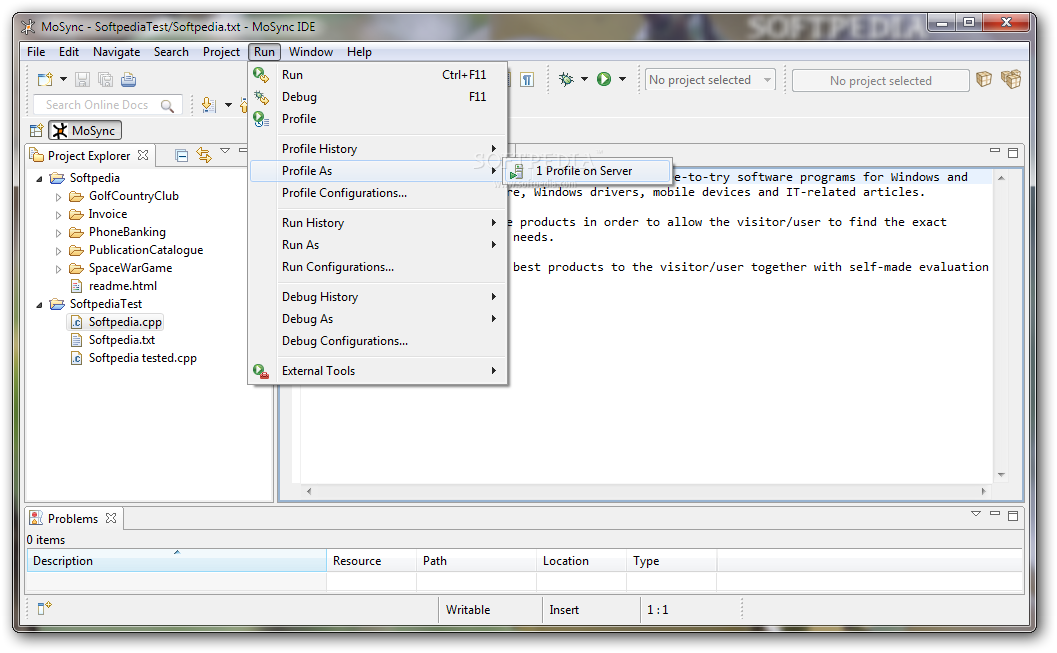The image size is (1057, 653).
Task: Open the Run History submenu
Action: [x=378, y=223]
